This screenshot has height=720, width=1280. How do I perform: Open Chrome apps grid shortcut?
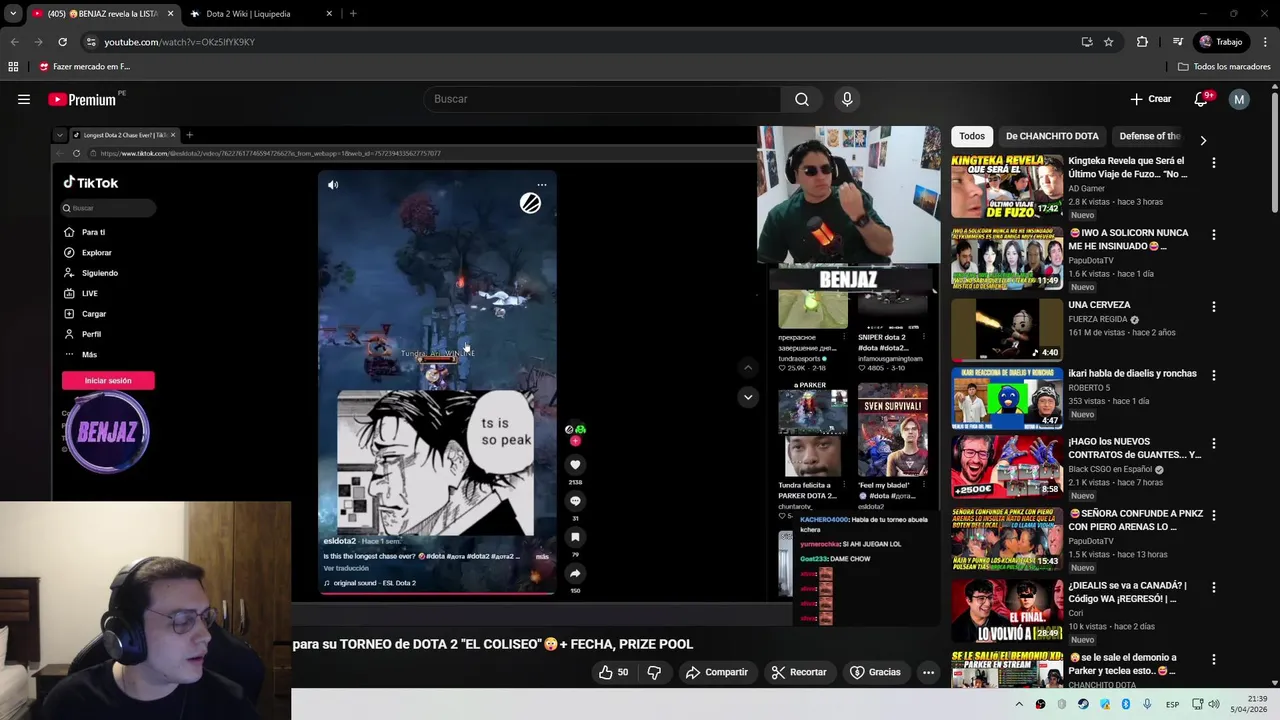pyautogui.click(x=13, y=67)
